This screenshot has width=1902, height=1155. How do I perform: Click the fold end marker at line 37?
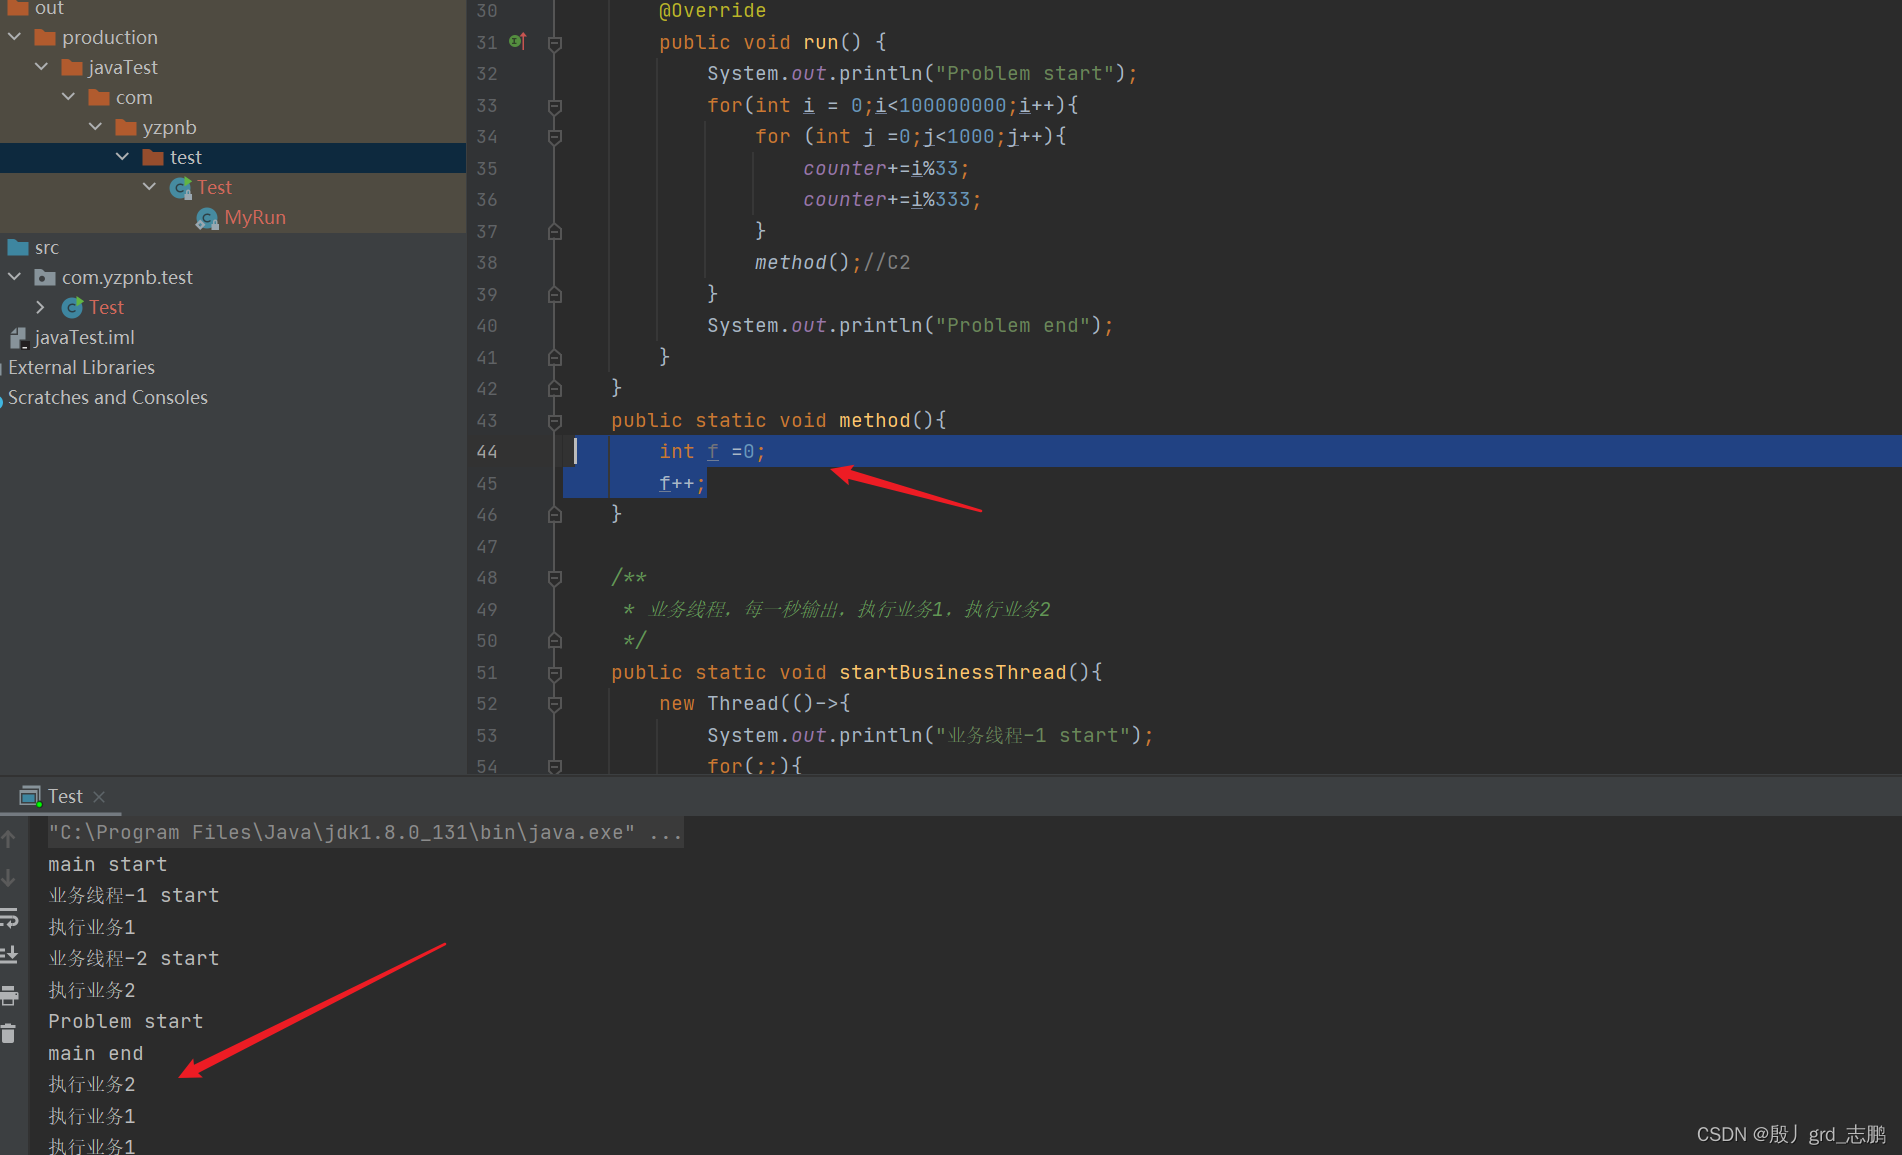click(x=555, y=232)
